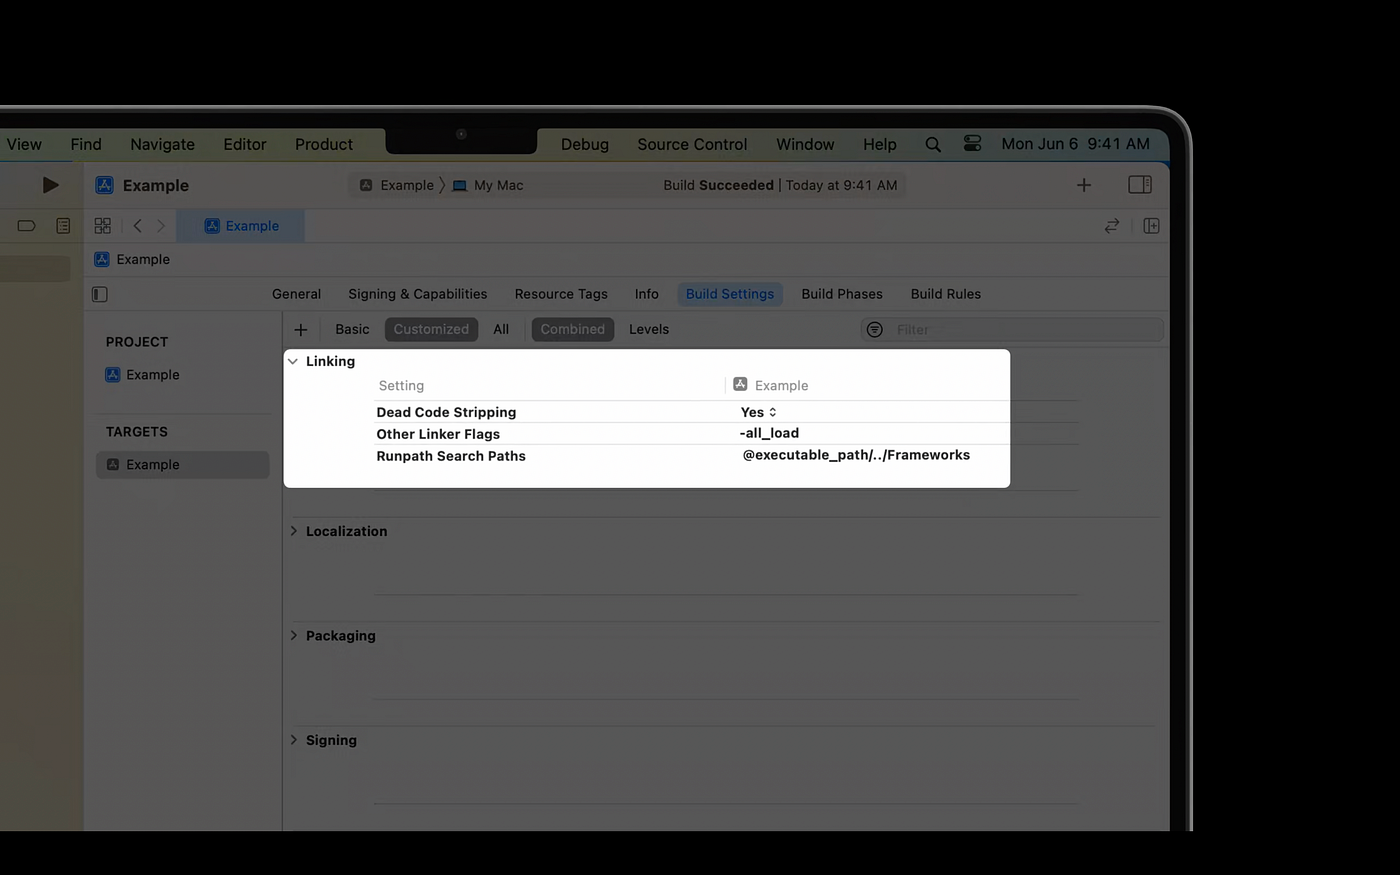This screenshot has height=875, width=1400.
Task: Select the All settings filter
Action: pyautogui.click(x=501, y=329)
